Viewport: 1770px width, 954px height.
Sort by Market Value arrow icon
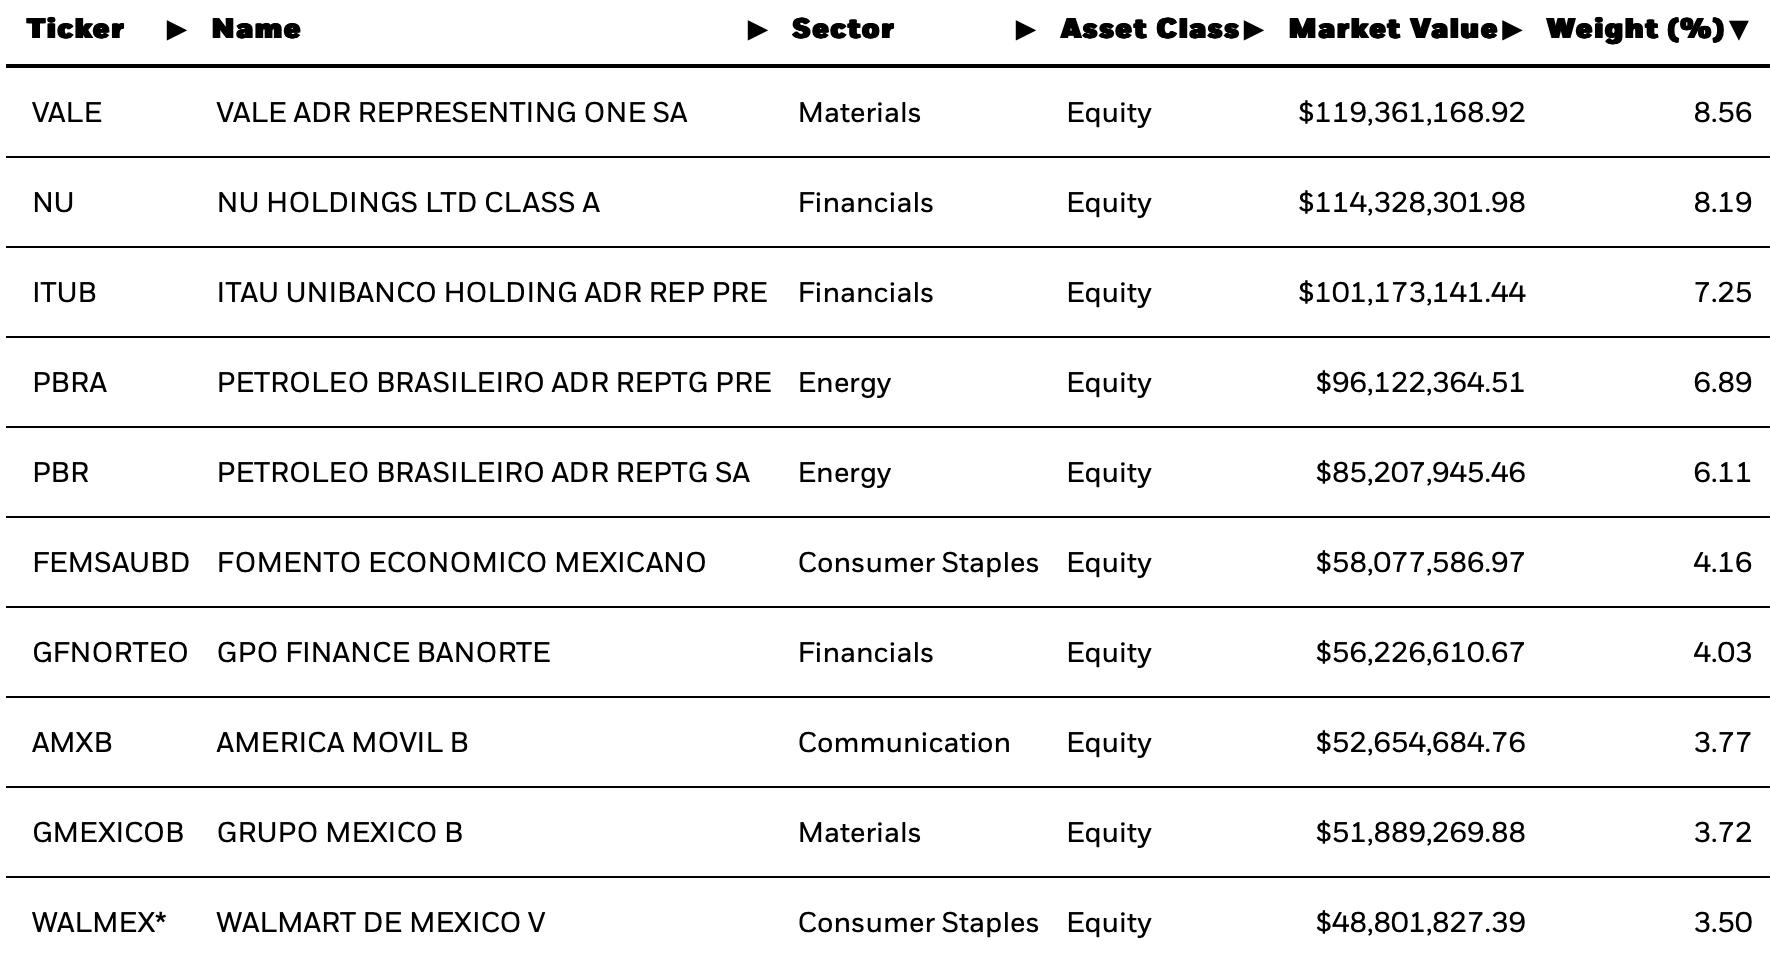[1511, 30]
